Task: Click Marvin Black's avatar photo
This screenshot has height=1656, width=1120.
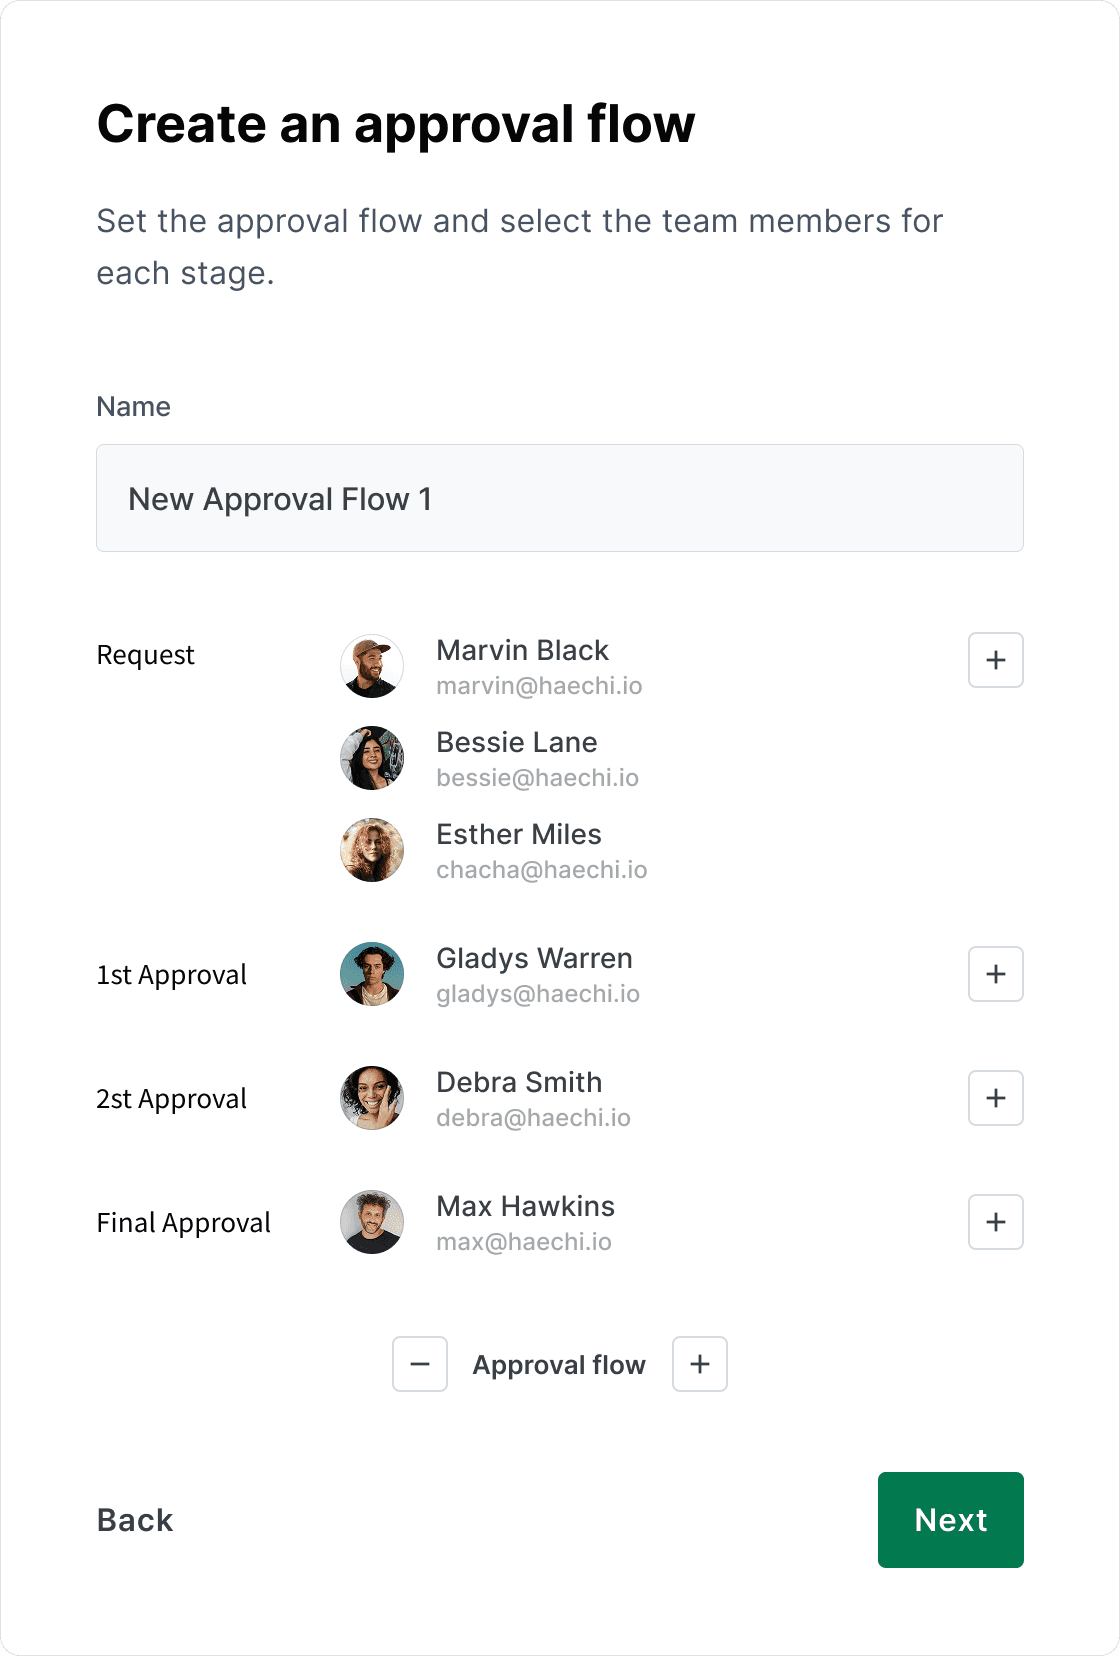Action: coord(372,666)
